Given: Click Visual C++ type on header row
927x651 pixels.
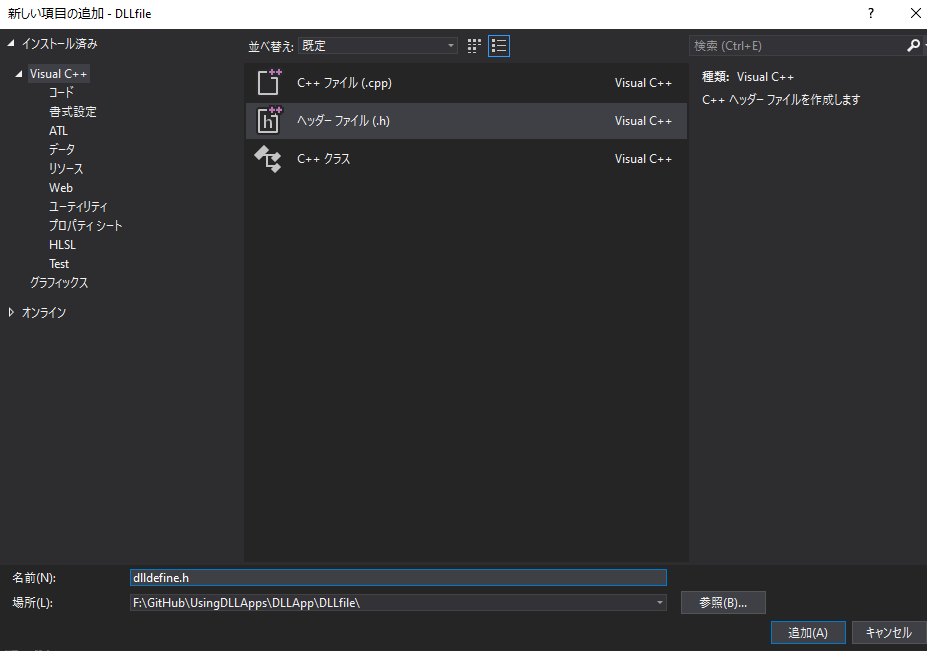Looking at the screenshot, I should tap(643, 121).
